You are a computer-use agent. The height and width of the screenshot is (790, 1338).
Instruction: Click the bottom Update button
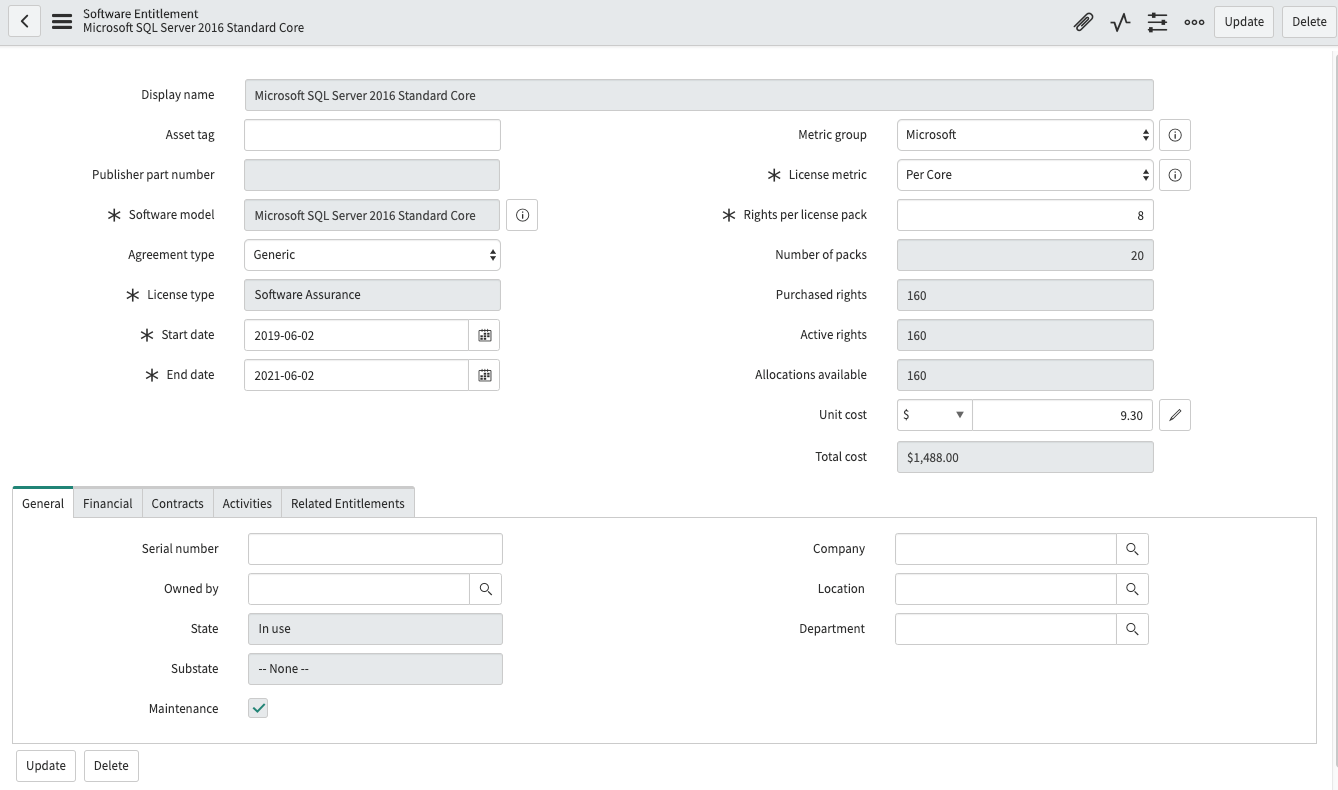coord(46,766)
